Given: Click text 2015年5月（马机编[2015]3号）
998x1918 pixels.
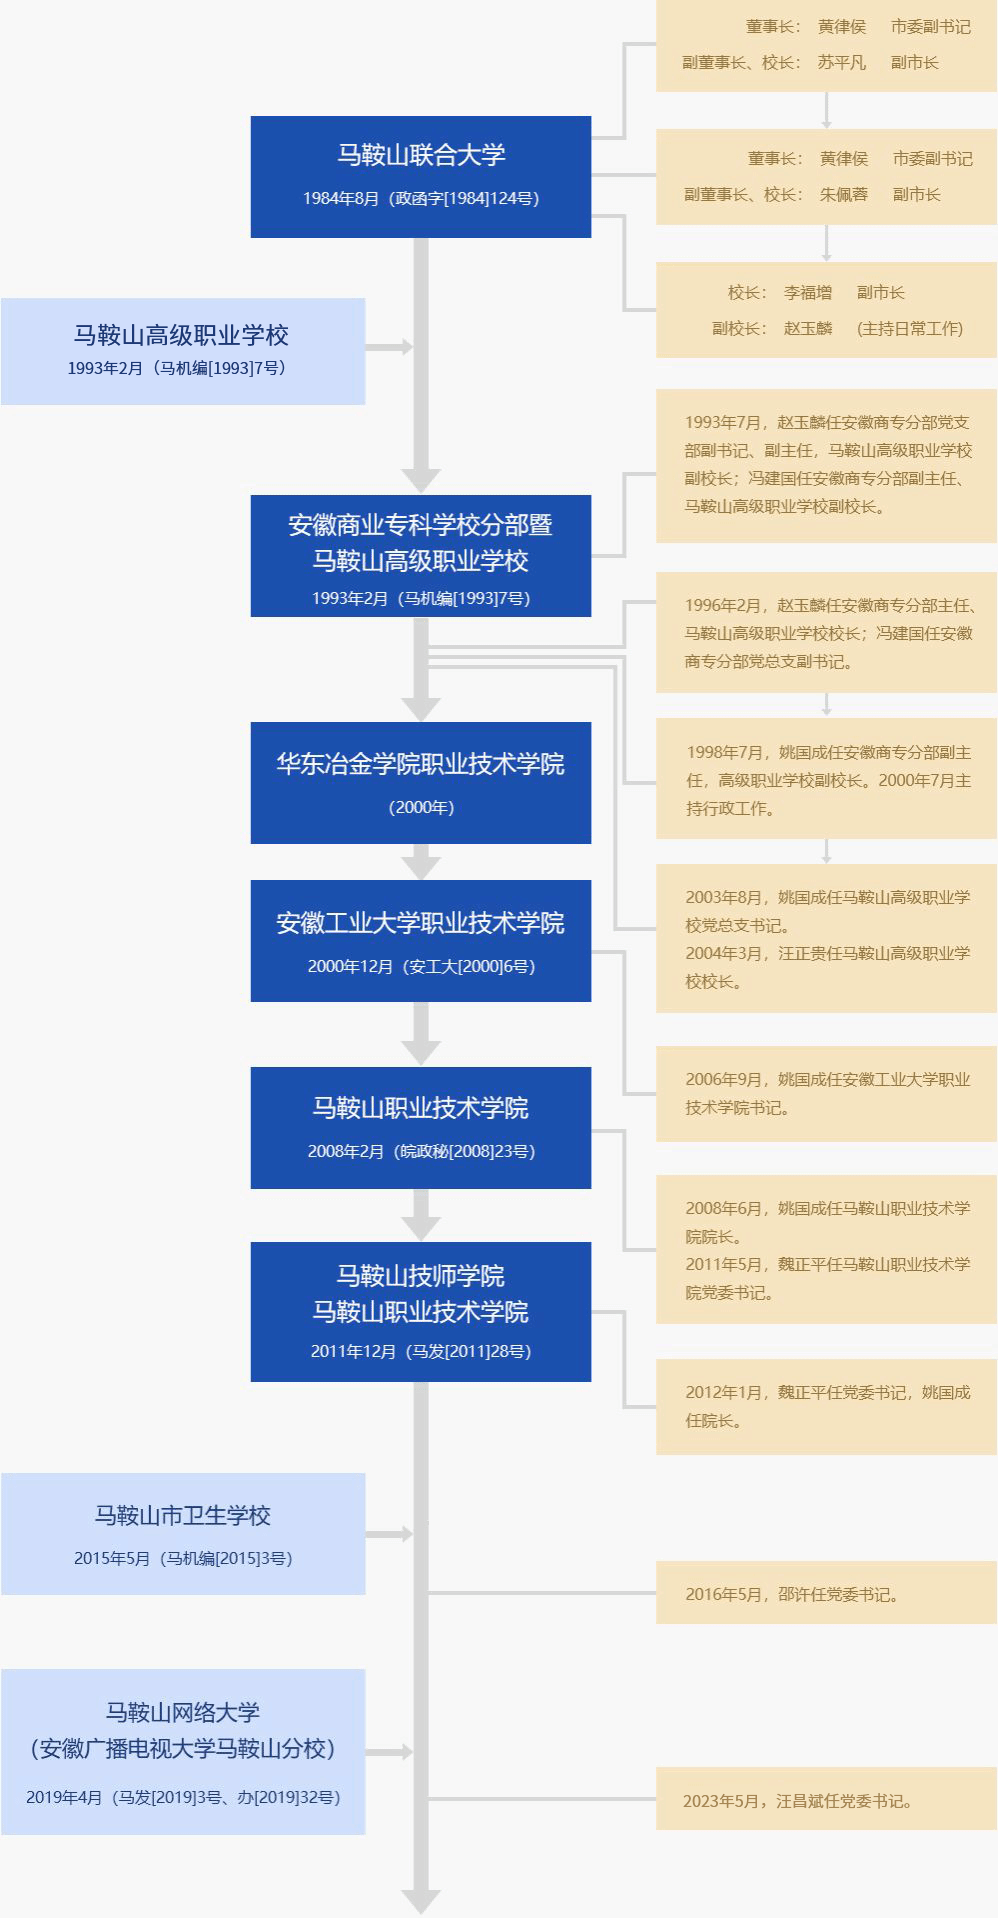Looking at the screenshot, I should 183,1558.
